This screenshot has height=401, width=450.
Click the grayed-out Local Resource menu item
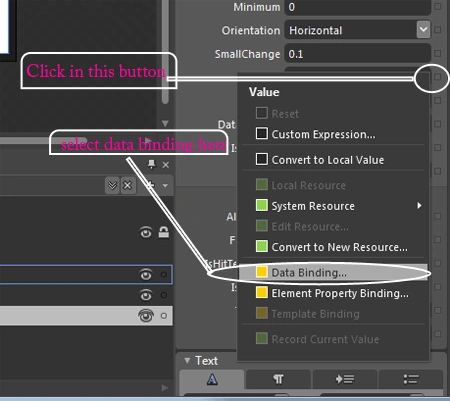pyautogui.click(x=333, y=185)
